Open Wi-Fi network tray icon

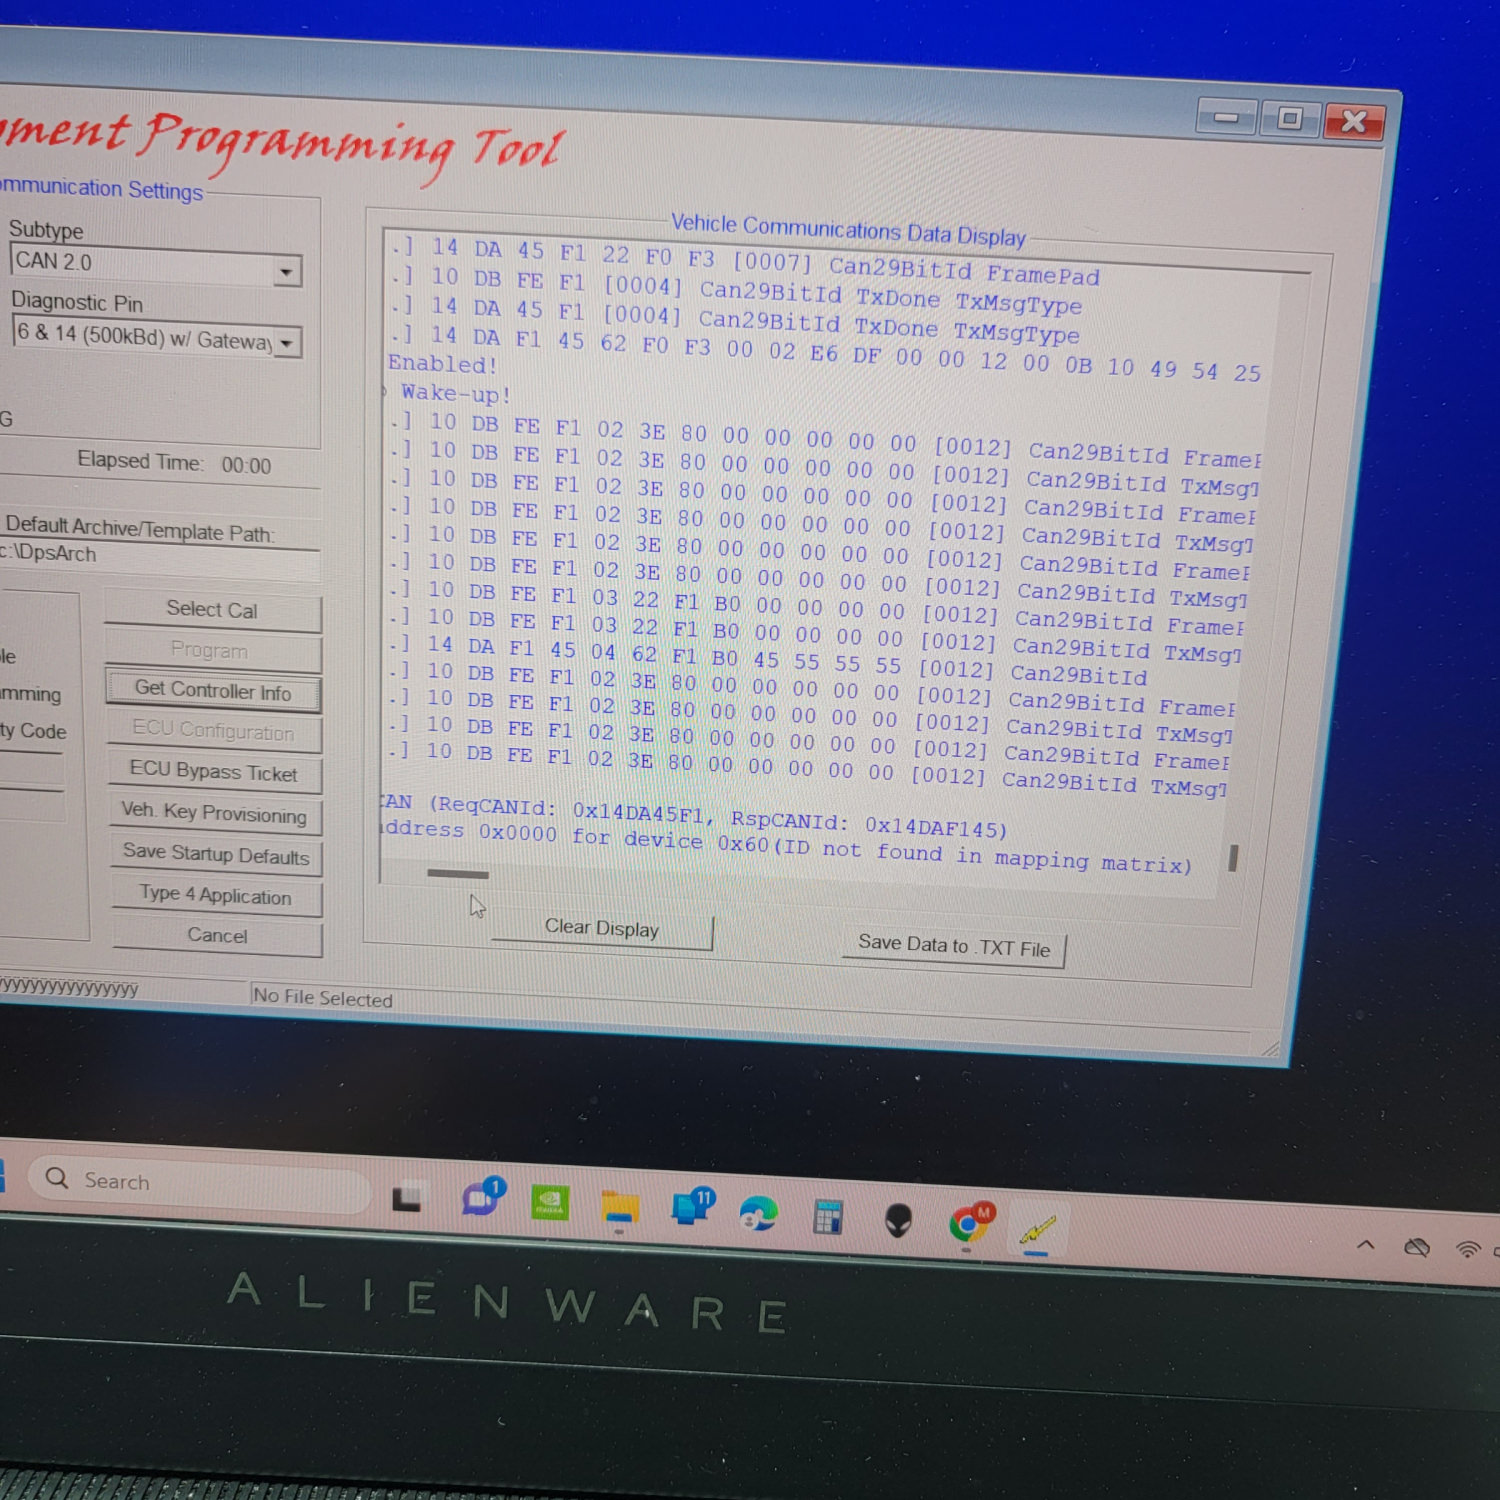[1468, 1249]
